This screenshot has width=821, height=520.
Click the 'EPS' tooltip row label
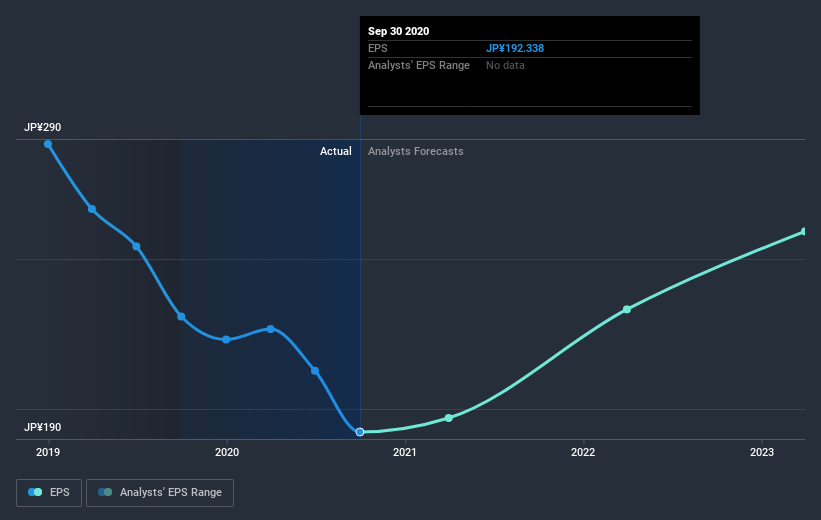tap(378, 48)
